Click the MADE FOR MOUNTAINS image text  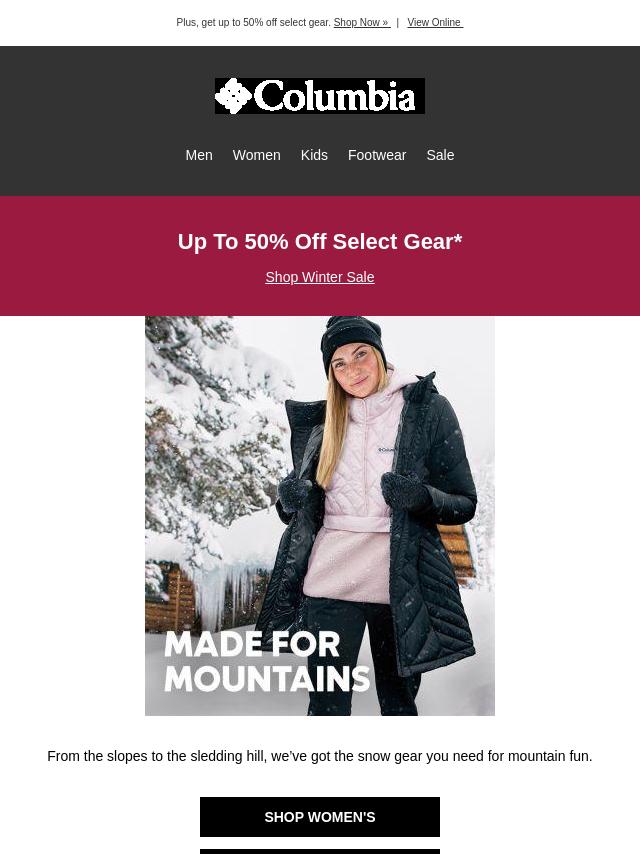(x=267, y=662)
